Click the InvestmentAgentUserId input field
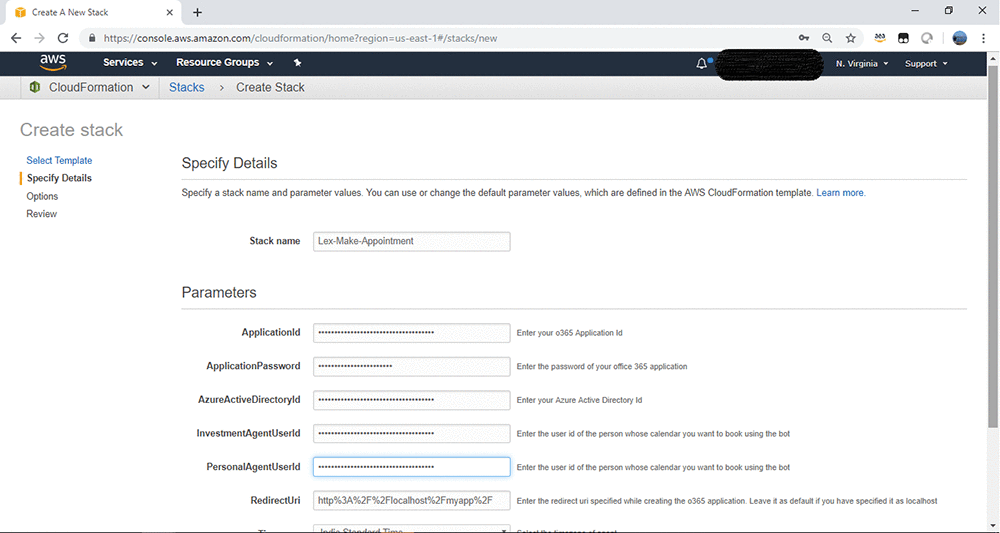 pyautogui.click(x=411, y=434)
